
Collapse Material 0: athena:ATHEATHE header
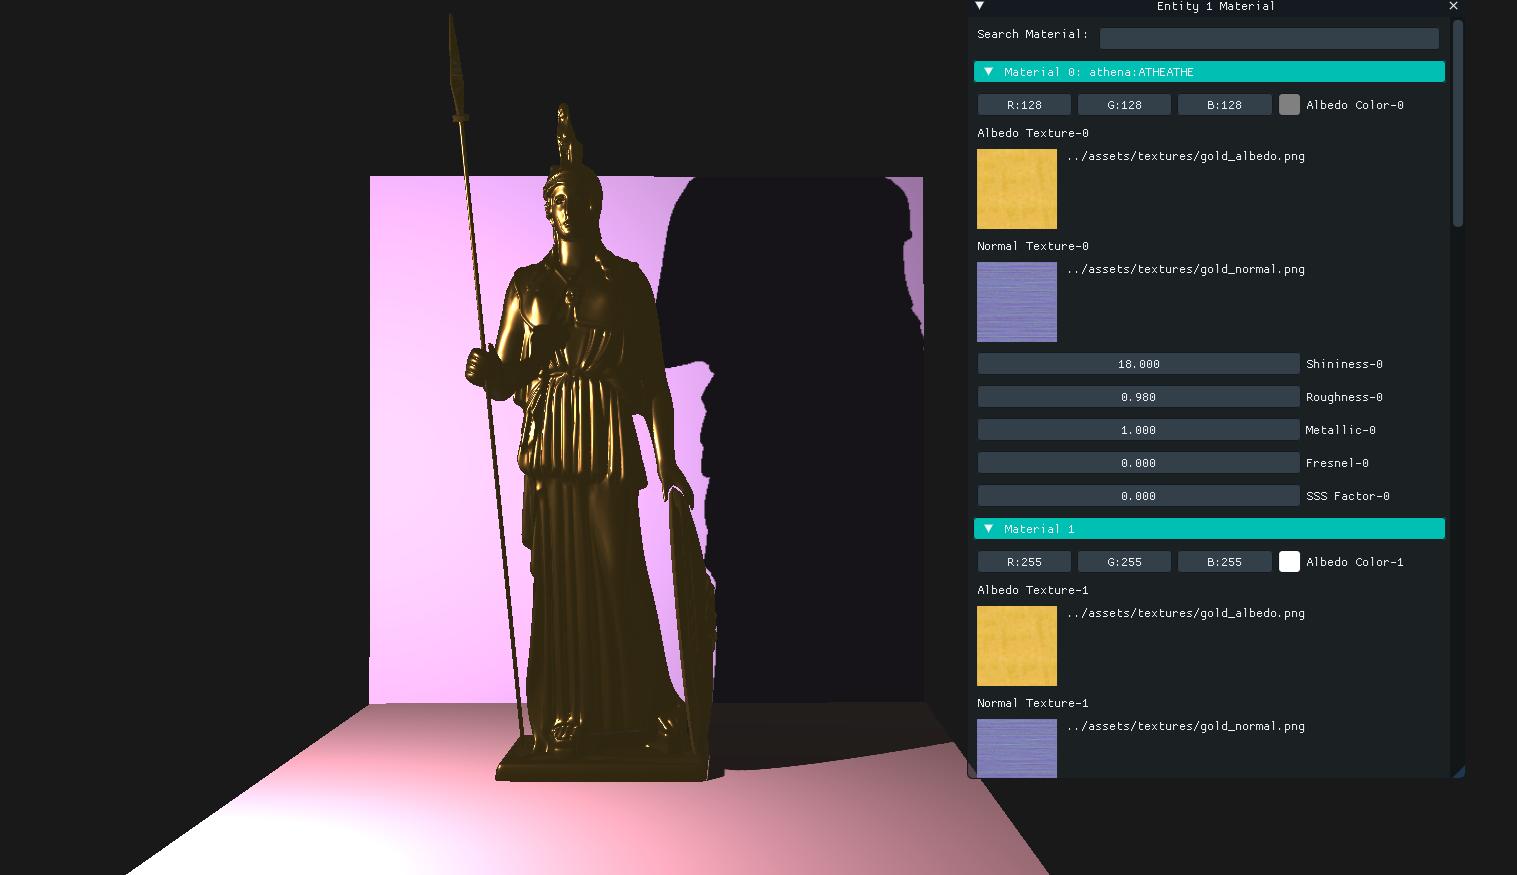point(1209,72)
